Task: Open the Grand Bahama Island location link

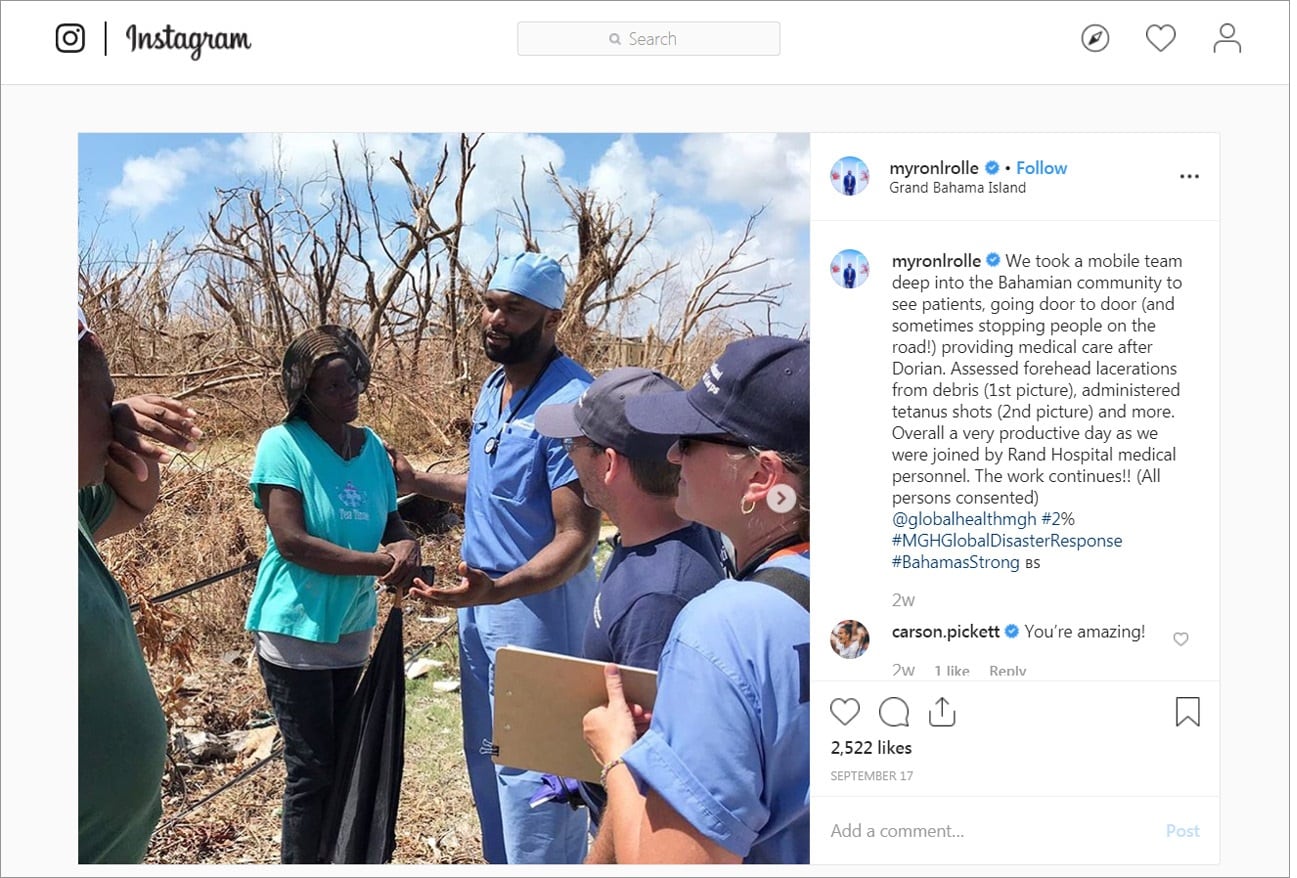Action: (957, 187)
